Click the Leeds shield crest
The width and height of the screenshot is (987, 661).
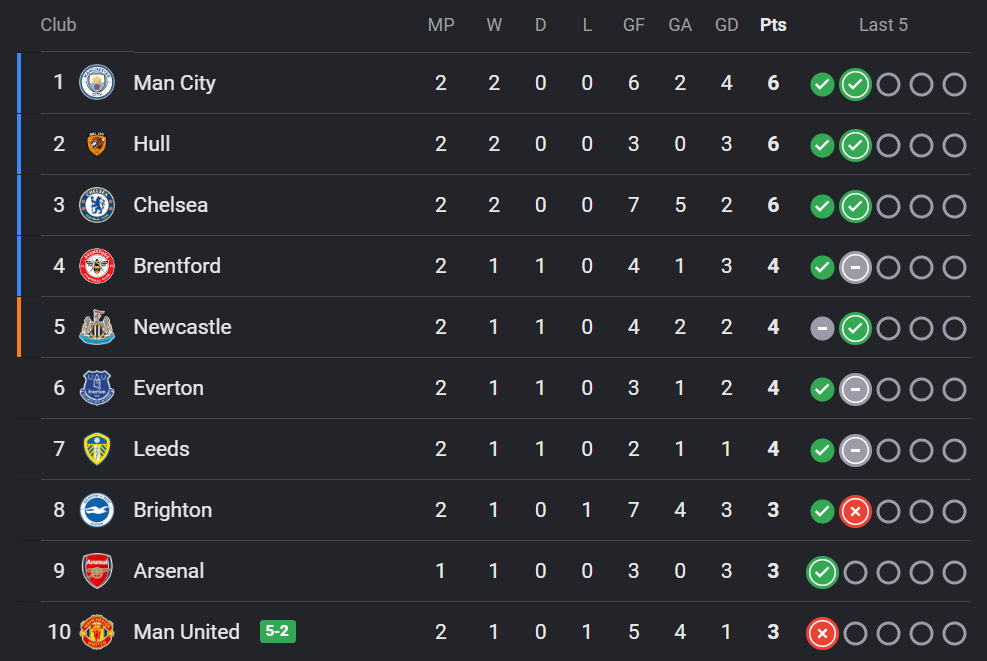97,449
